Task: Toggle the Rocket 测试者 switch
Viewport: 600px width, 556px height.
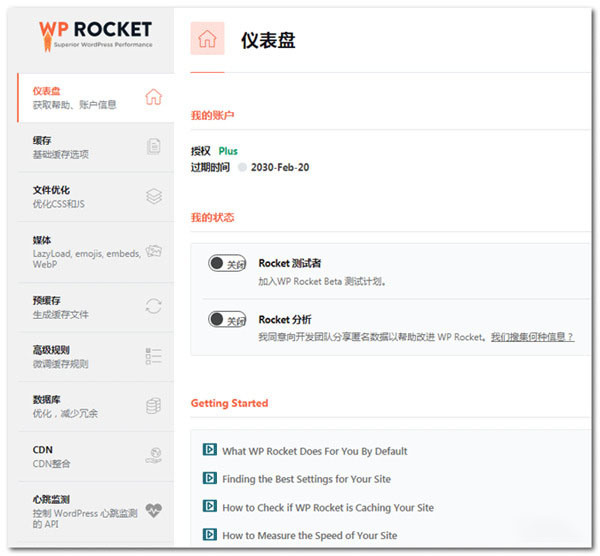Action: pyautogui.click(x=227, y=263)
